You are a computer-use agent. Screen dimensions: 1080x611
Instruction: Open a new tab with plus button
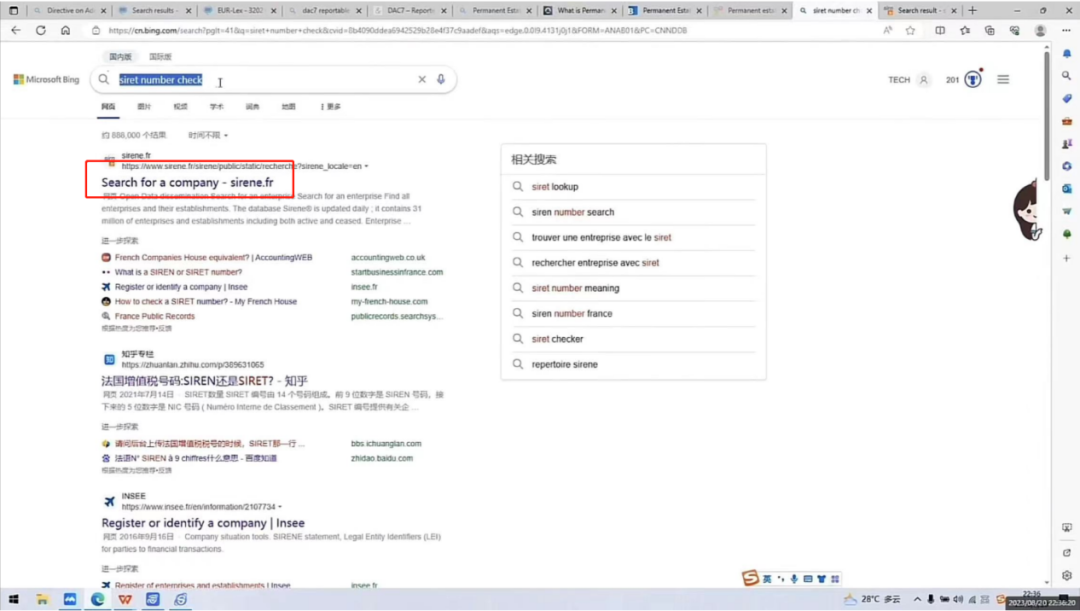click(973, 10)
